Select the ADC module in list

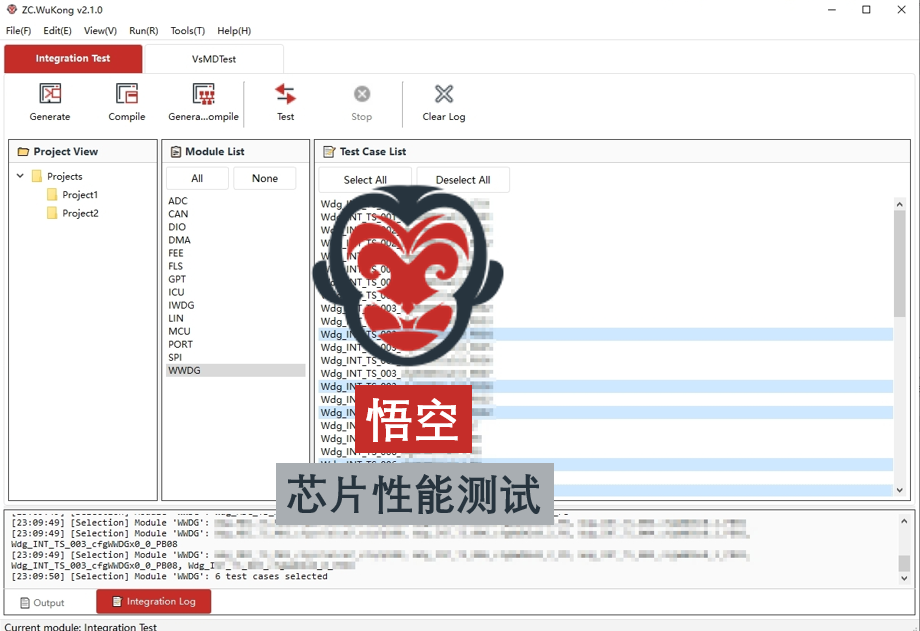click(x=178, y=201)
